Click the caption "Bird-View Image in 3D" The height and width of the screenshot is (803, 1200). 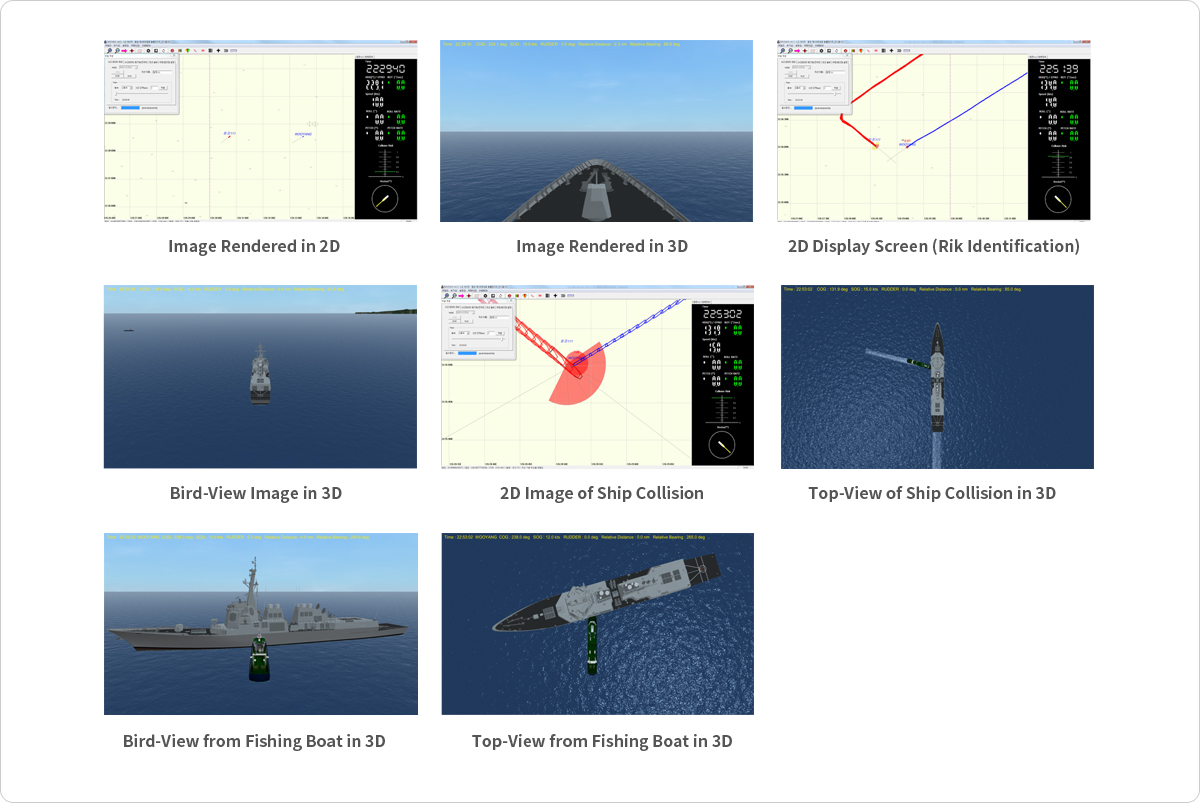pyautogui.click(x=256, y=493)
